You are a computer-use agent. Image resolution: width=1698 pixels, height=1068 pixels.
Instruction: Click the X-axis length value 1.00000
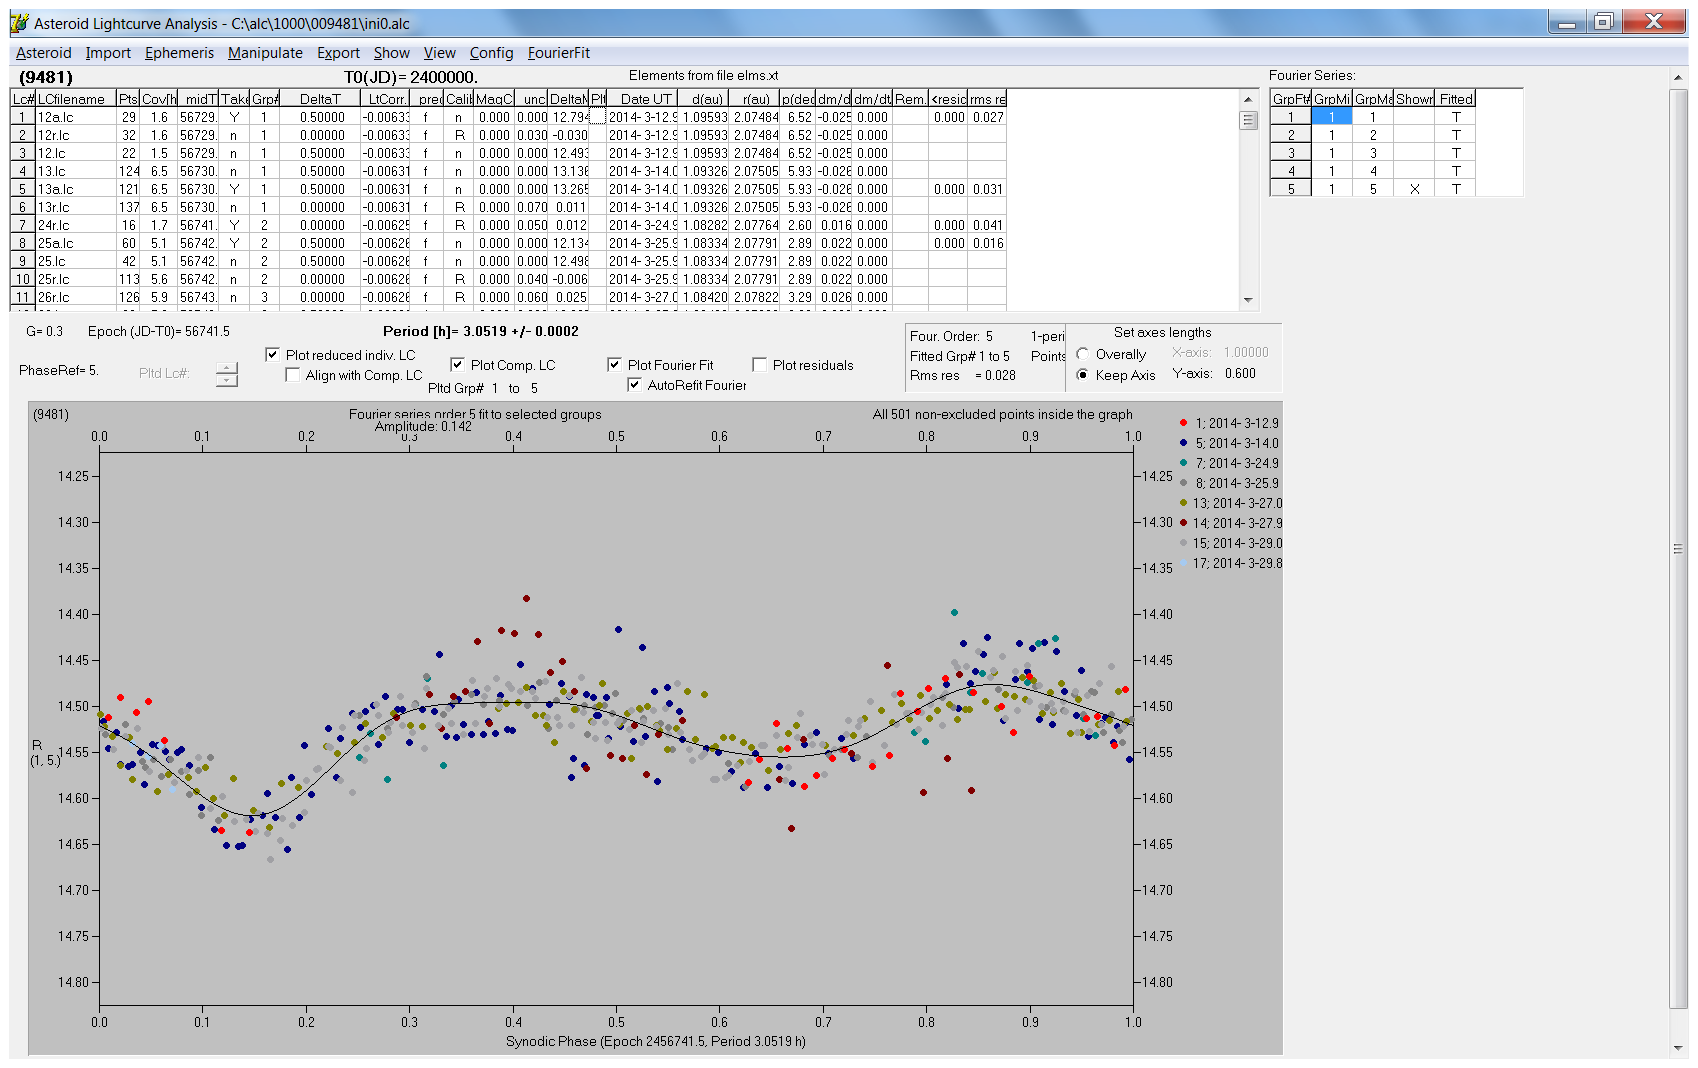1246,353
